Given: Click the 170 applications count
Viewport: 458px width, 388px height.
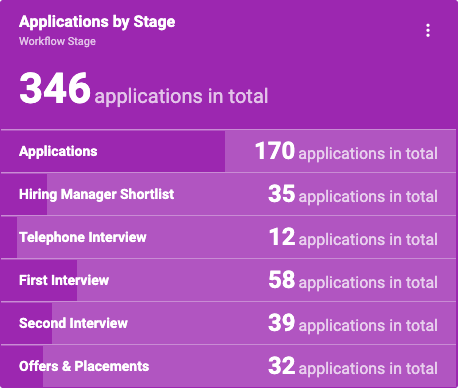Looking at the screenshot, I should [275, 151].
